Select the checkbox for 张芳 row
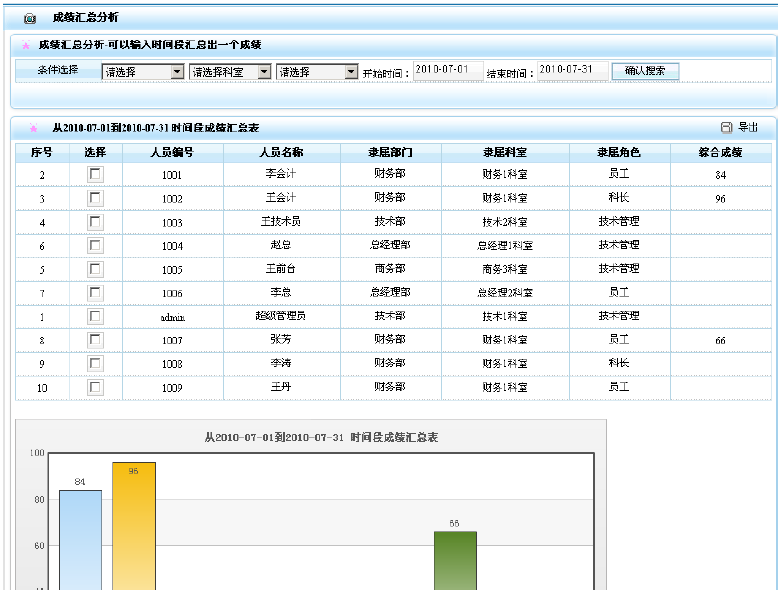This screenshot has height=594, width=781. point(95,340)
